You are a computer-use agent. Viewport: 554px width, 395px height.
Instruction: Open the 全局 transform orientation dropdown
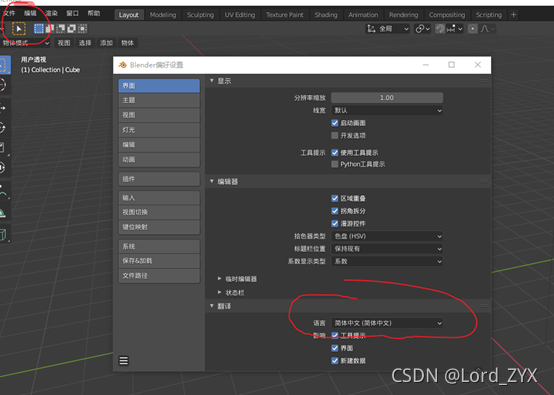click(x=388, y=29)
